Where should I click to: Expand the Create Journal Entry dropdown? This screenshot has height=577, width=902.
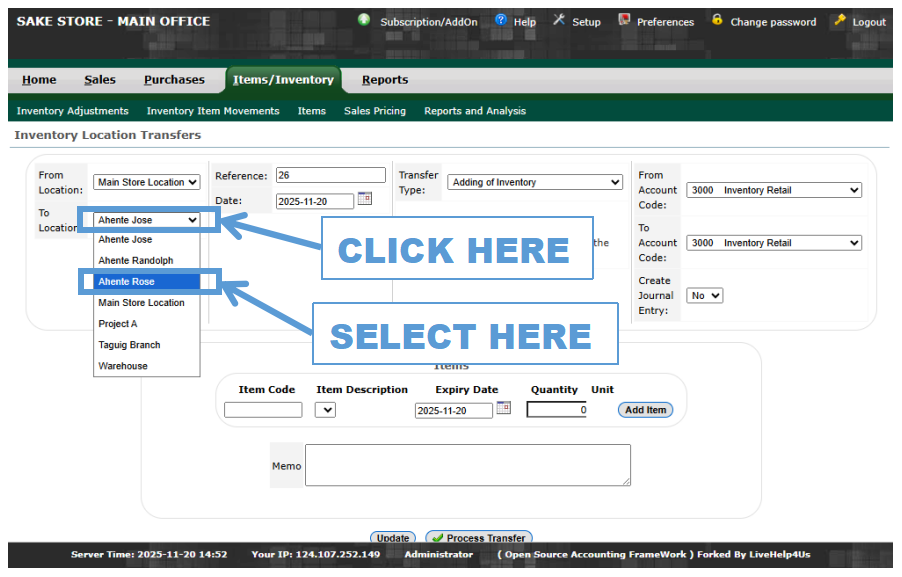tap(704, 296)
